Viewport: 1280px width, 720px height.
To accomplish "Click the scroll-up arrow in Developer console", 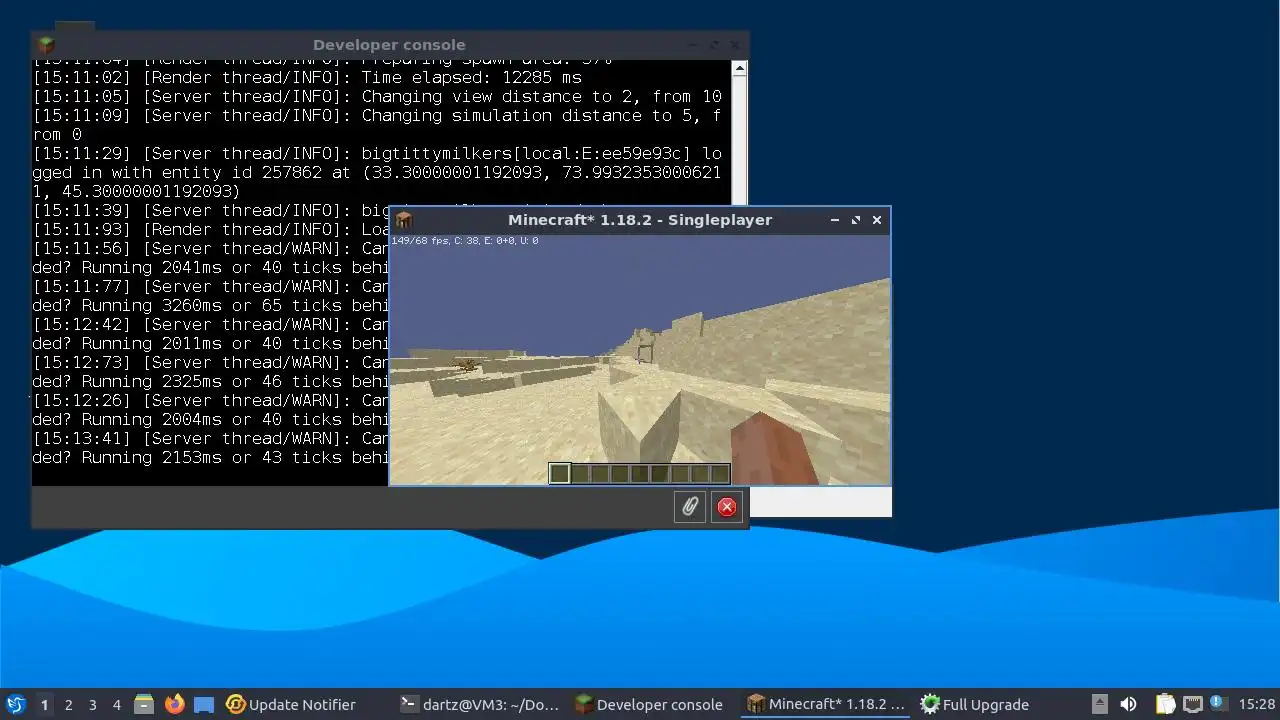I will (739, 68).
